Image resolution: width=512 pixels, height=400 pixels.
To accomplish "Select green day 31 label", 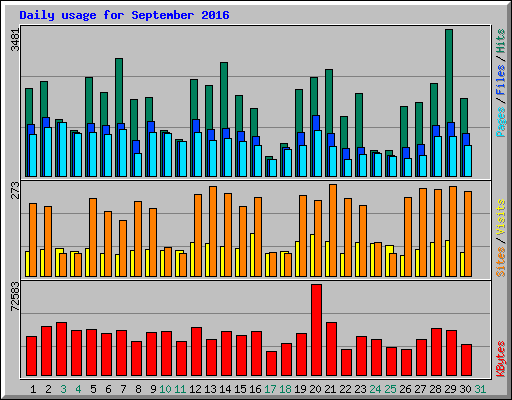I will 480,389.
